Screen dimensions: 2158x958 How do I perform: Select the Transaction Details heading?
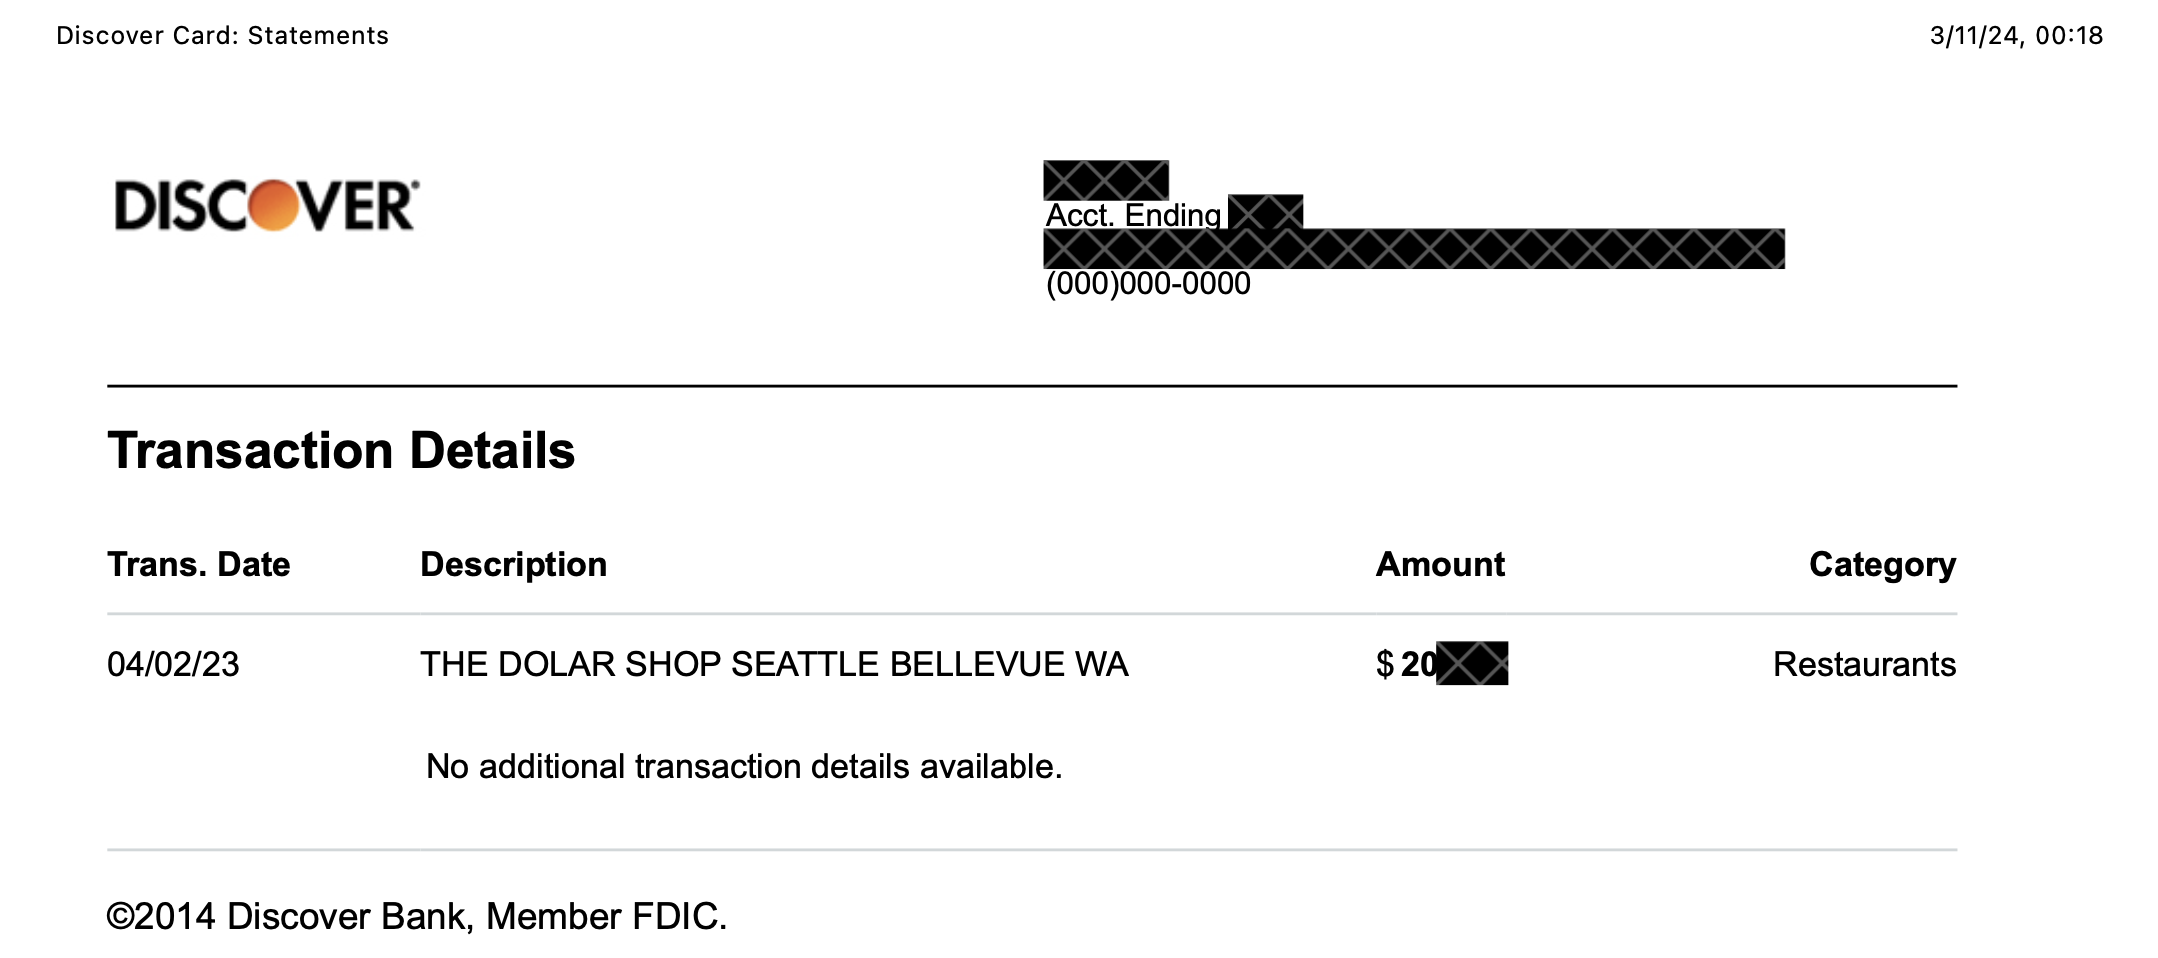[x=341, y=450]
